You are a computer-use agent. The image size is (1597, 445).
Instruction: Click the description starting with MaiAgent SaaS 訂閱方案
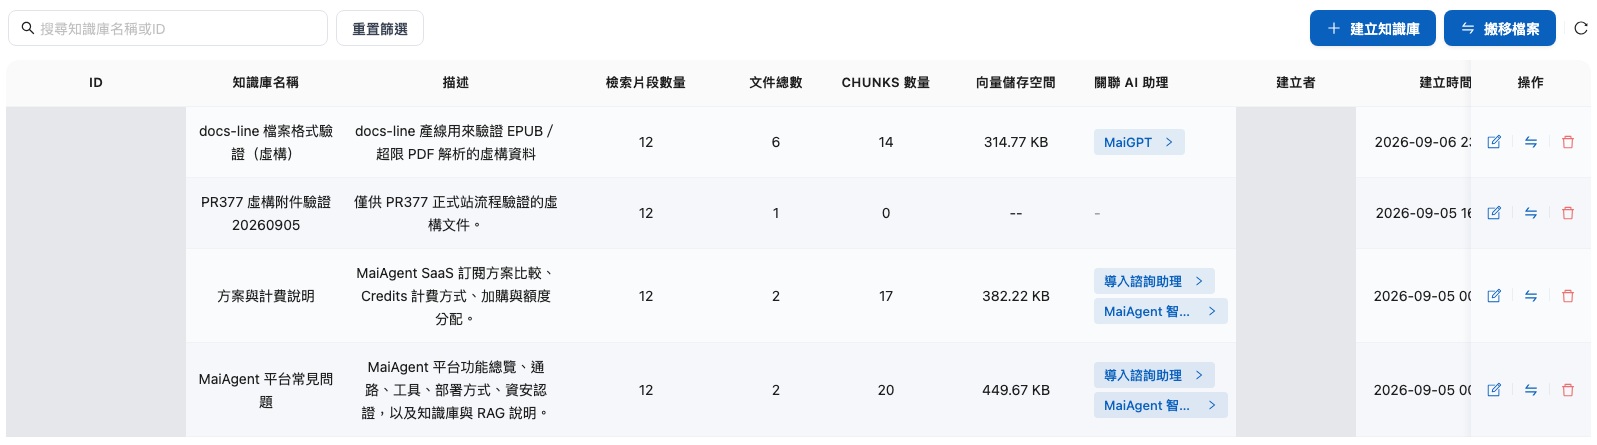(456, 296)
